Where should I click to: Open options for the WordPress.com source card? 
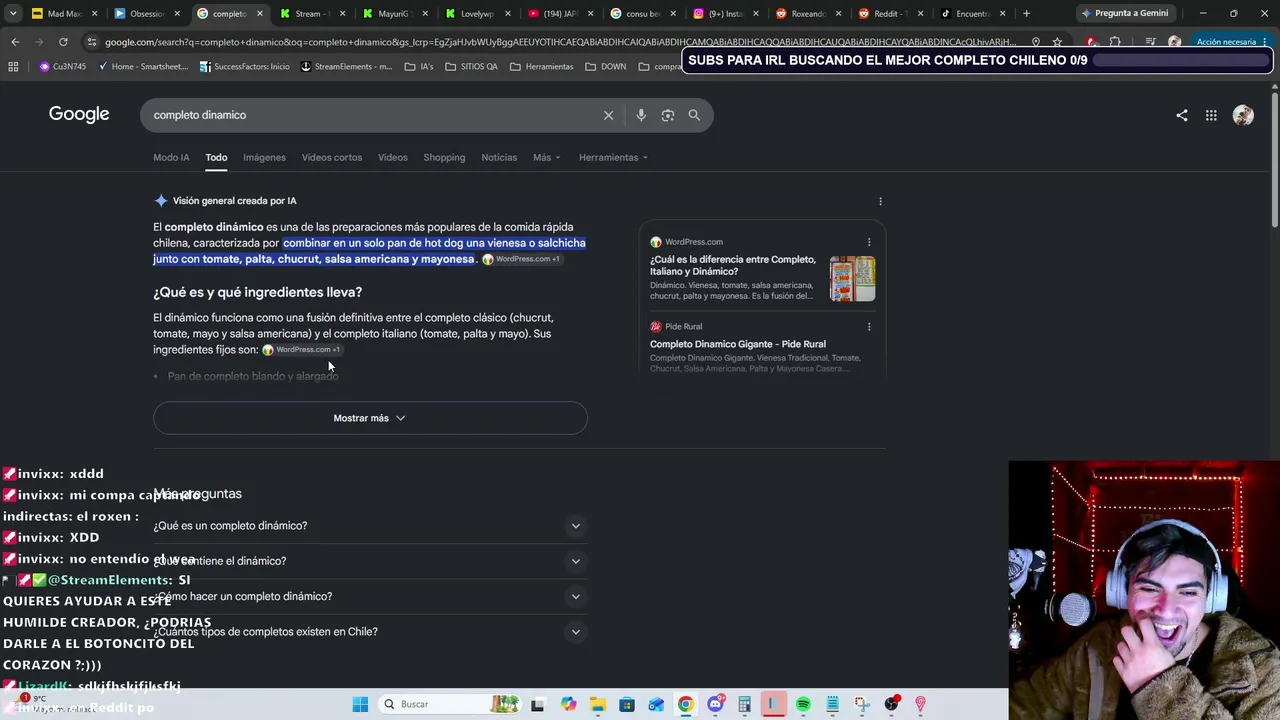tap(869, 242)
